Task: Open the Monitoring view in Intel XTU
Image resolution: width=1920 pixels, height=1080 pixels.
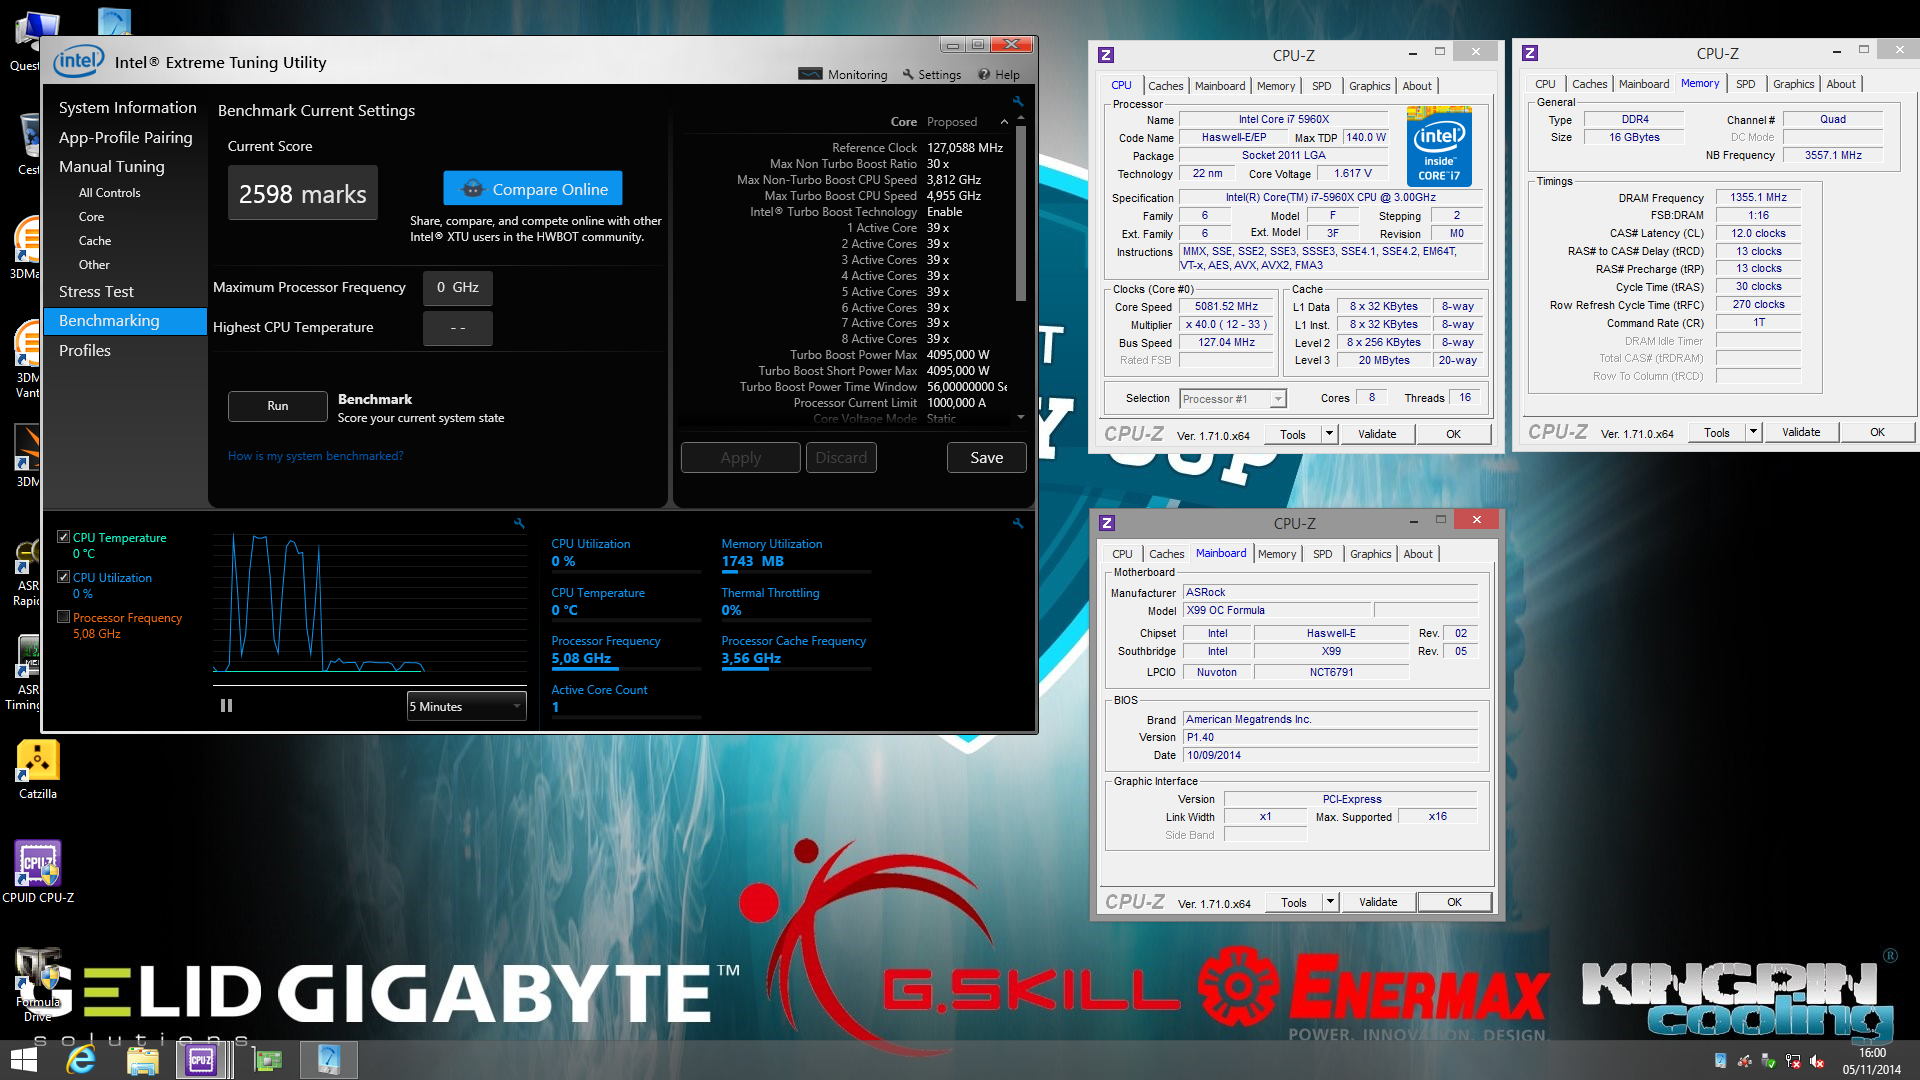Action: (843, 75)
